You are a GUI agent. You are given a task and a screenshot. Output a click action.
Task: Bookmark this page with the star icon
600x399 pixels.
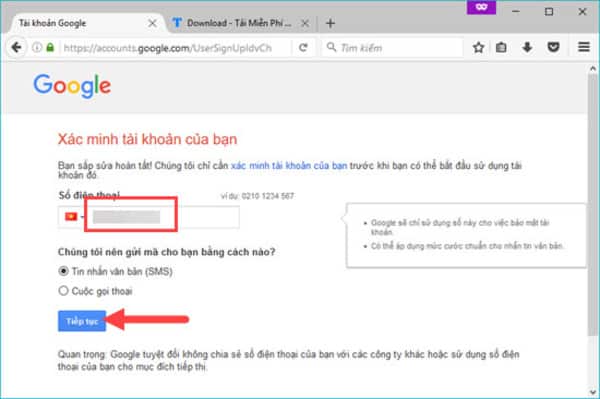tap(478, 47)
